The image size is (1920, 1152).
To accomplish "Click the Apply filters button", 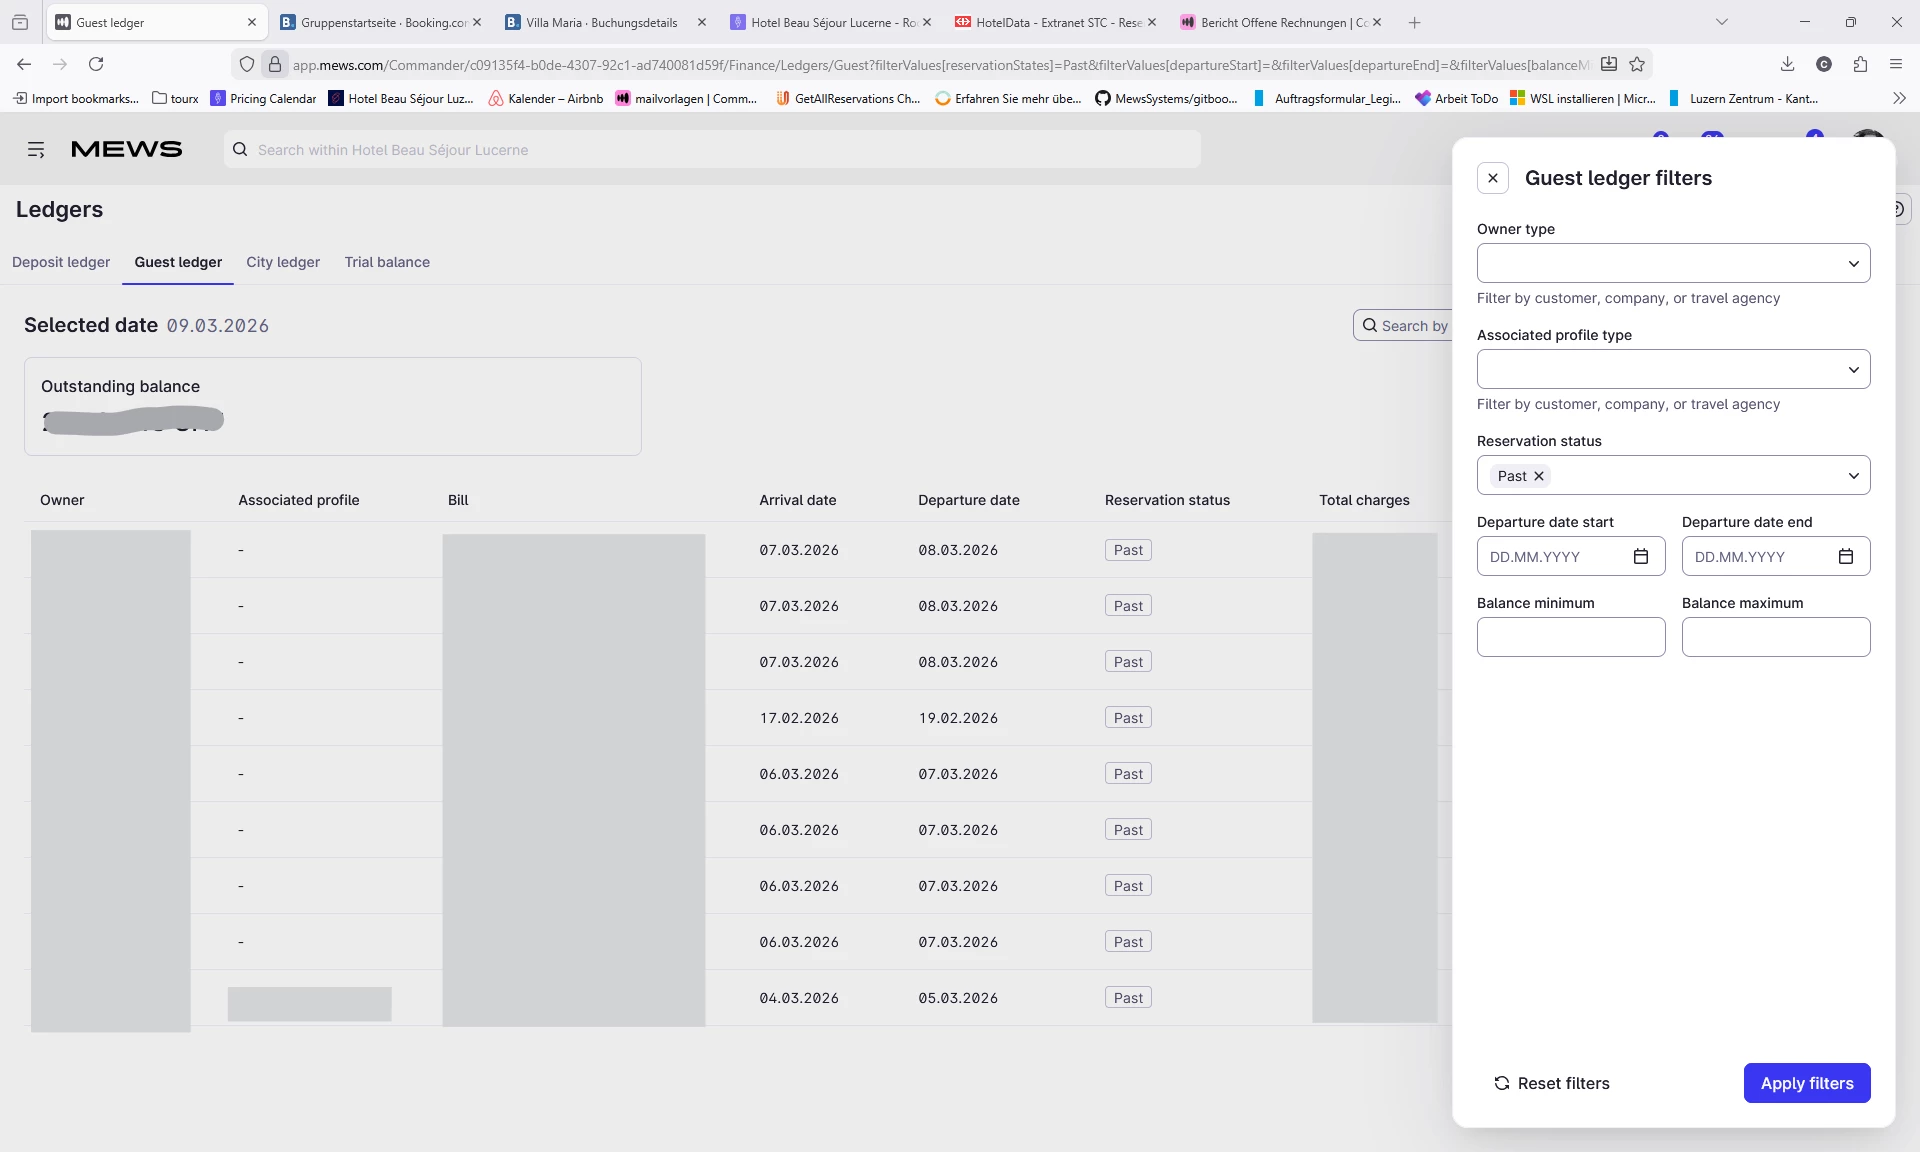I will pos(1806,1083).
